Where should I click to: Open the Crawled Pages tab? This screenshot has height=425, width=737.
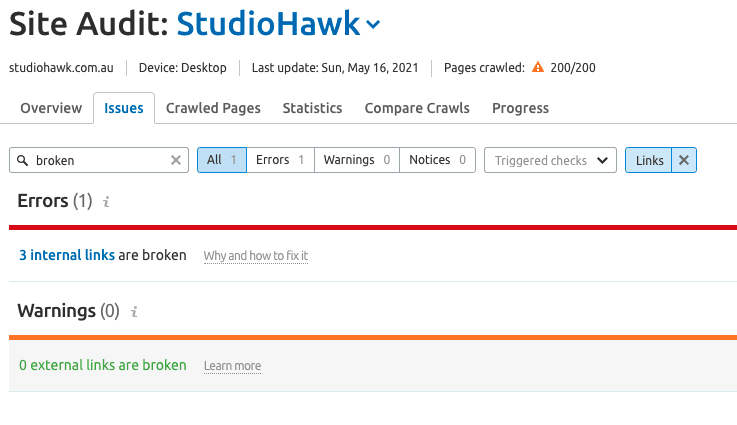213,108
